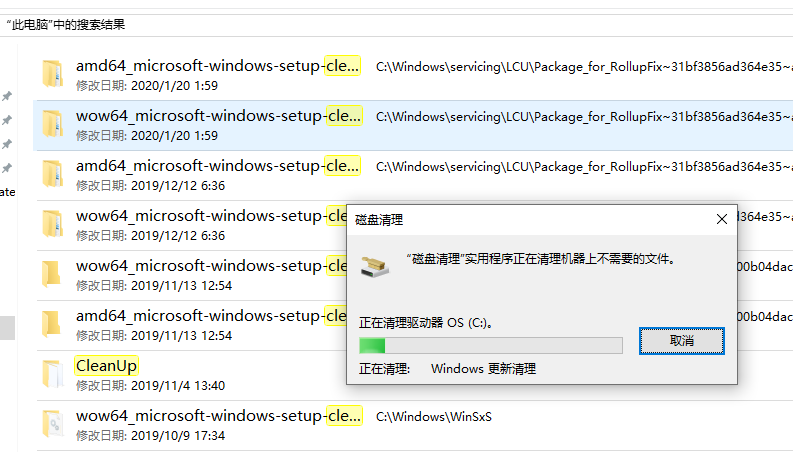Screen dimensions: 793x452
Task: Click the wow64 folder icon dated 2019/10/9
Action: coord(52,424)
